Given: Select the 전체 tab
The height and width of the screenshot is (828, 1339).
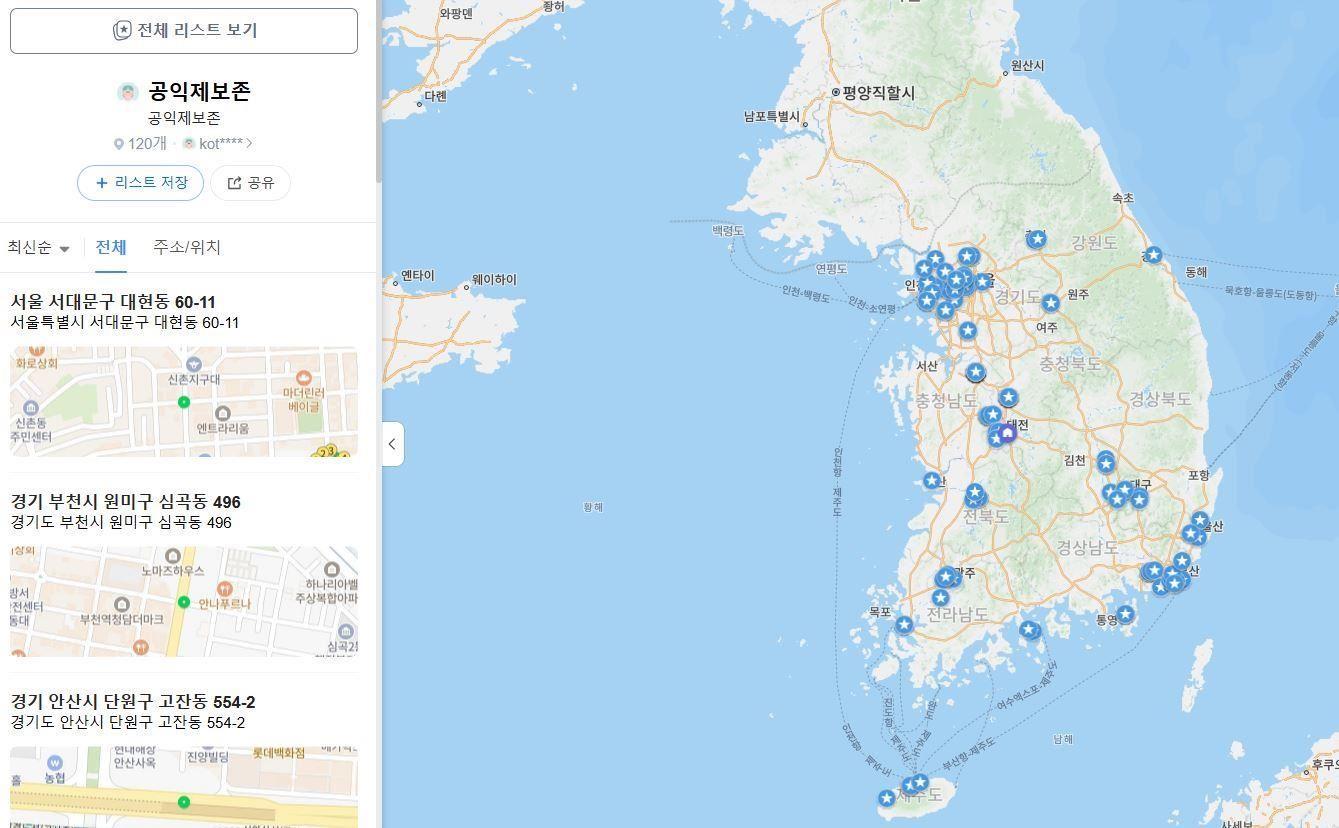Looking at the screenshot, I should pos(110,247).
